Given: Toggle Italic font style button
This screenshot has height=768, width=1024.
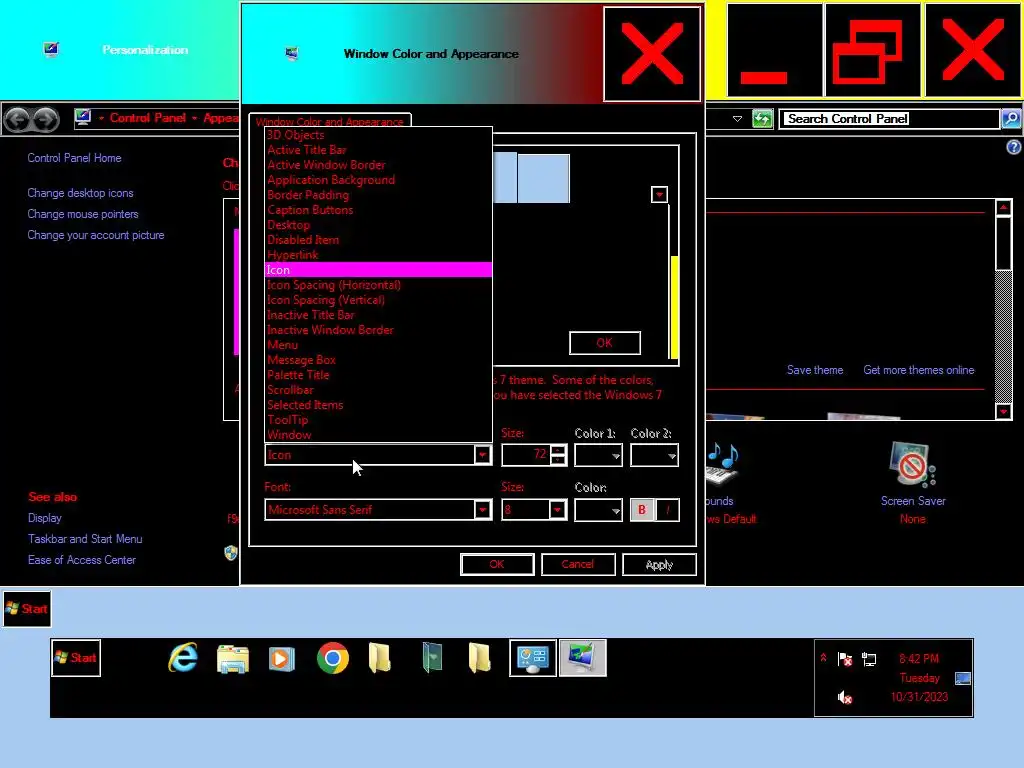Looking at the screenshot, I should point(667,510).
